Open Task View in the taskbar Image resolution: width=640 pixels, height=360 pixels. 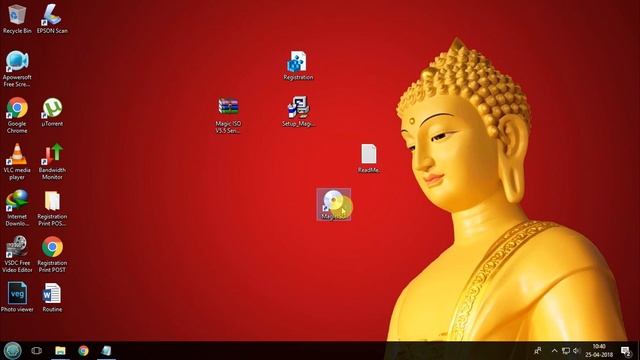[x=36, y=351]
